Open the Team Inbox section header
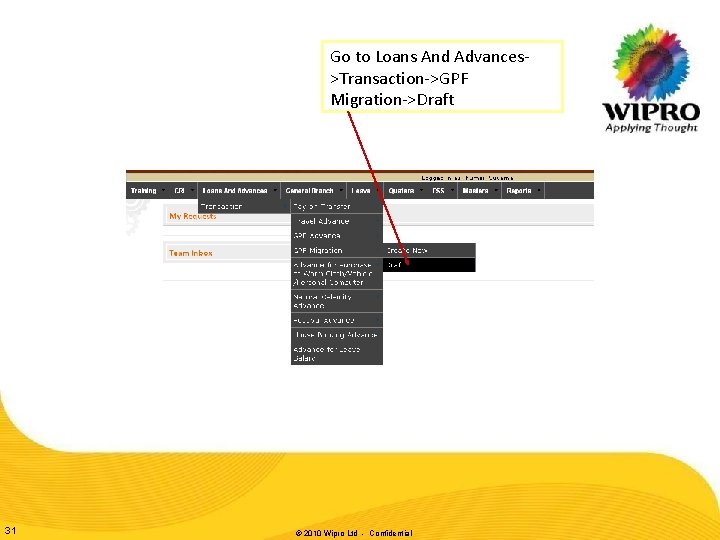This screenshot has height=540, width=720. click(191, 253)
